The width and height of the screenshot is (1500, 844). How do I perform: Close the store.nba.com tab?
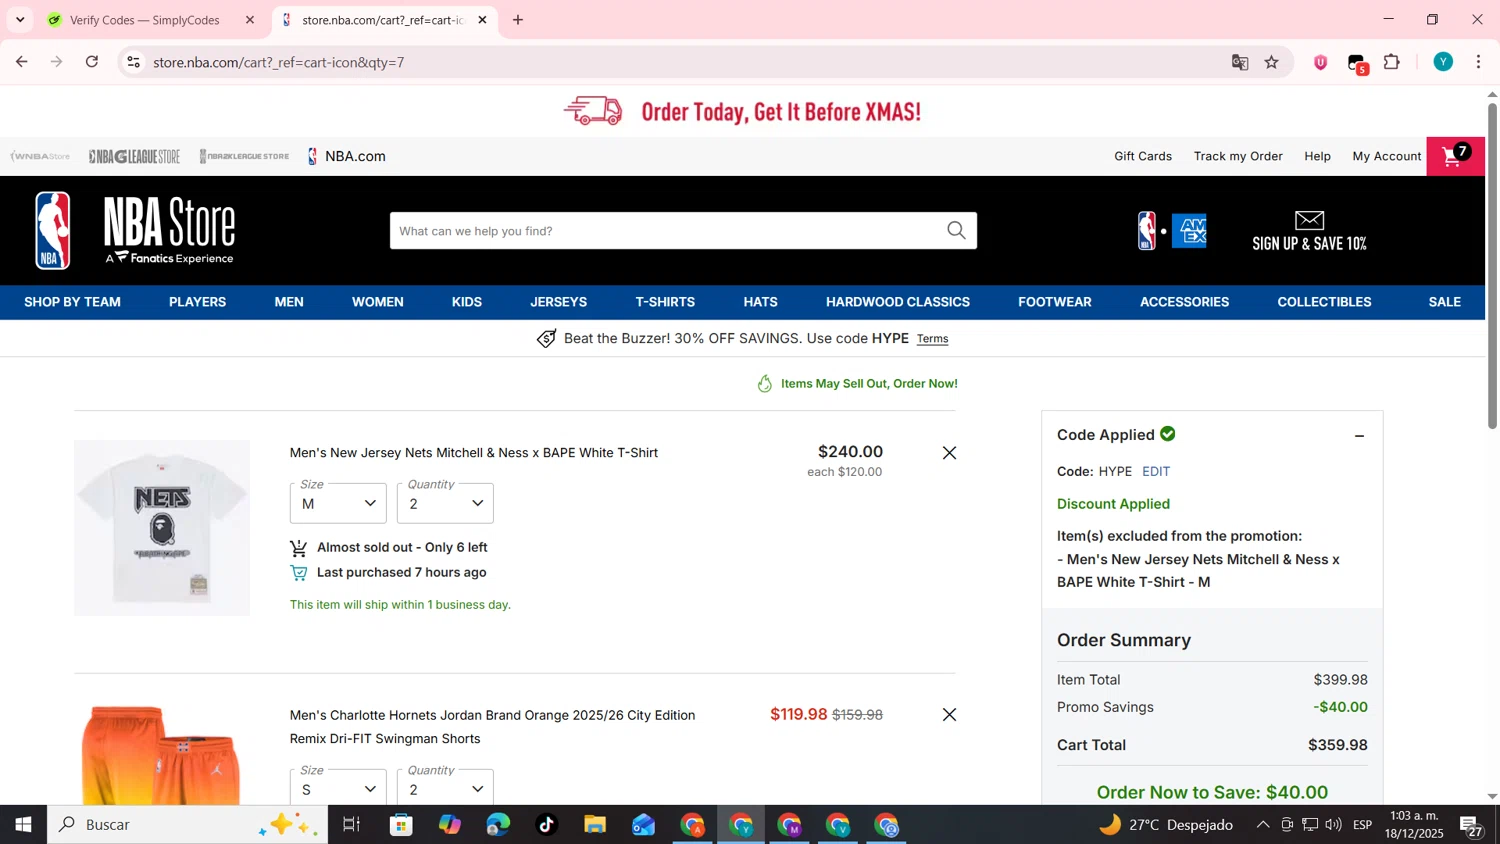[x=482, y=20]
